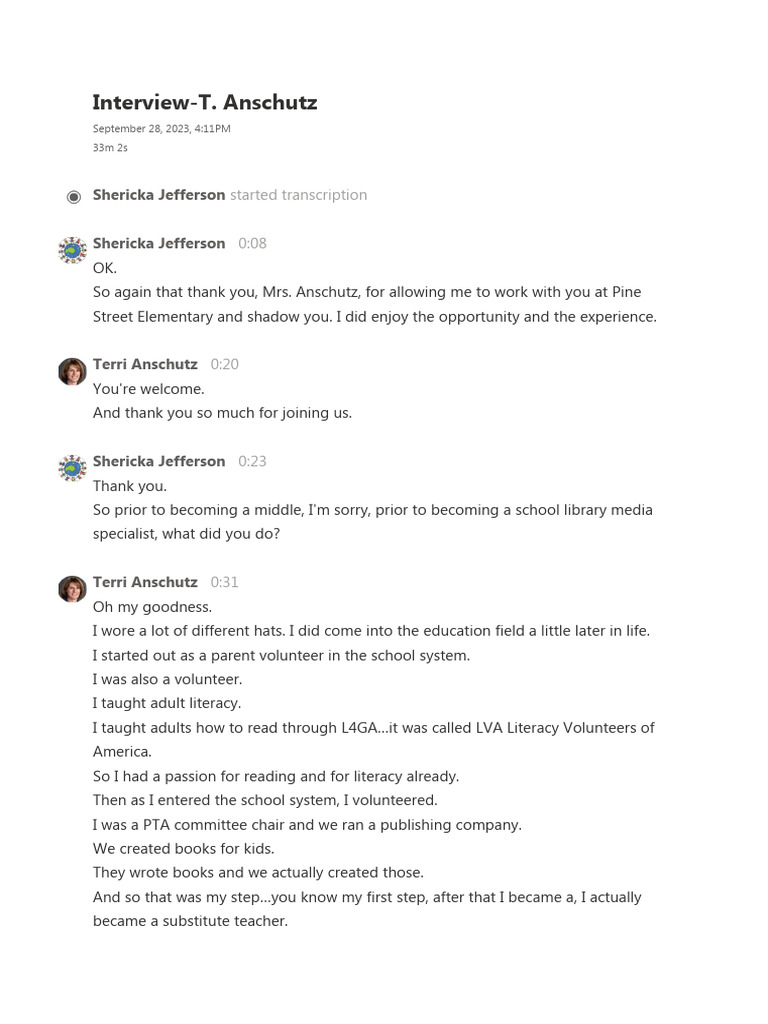The height and width of the screenshot is (1024, 768).
Task: Click Terri Anschutz's avatar at 0:31
Action: tap(73, 589)
